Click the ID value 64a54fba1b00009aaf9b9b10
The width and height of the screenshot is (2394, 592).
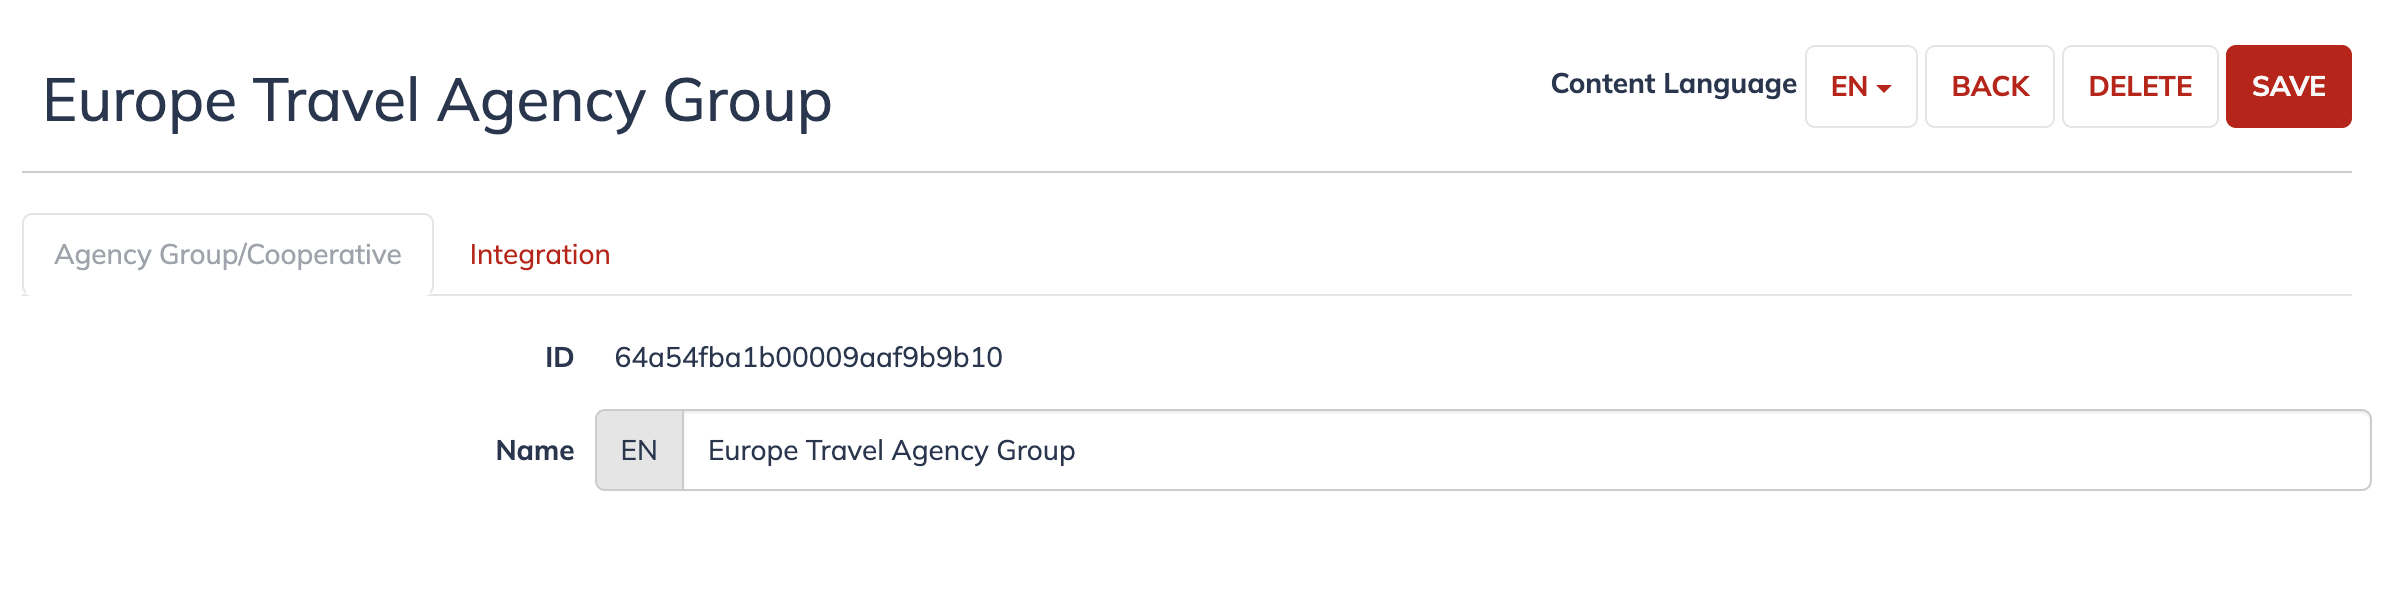(x=808, y=357)
